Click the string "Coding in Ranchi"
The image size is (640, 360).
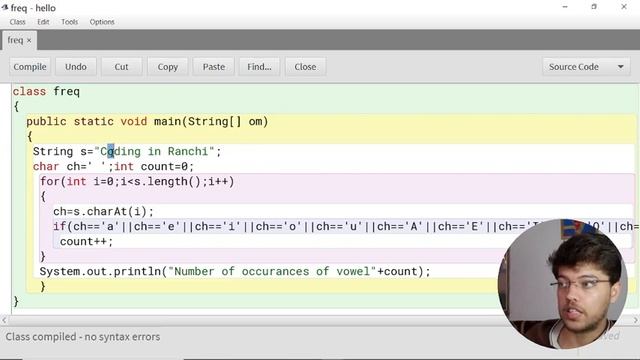[154, 151]
